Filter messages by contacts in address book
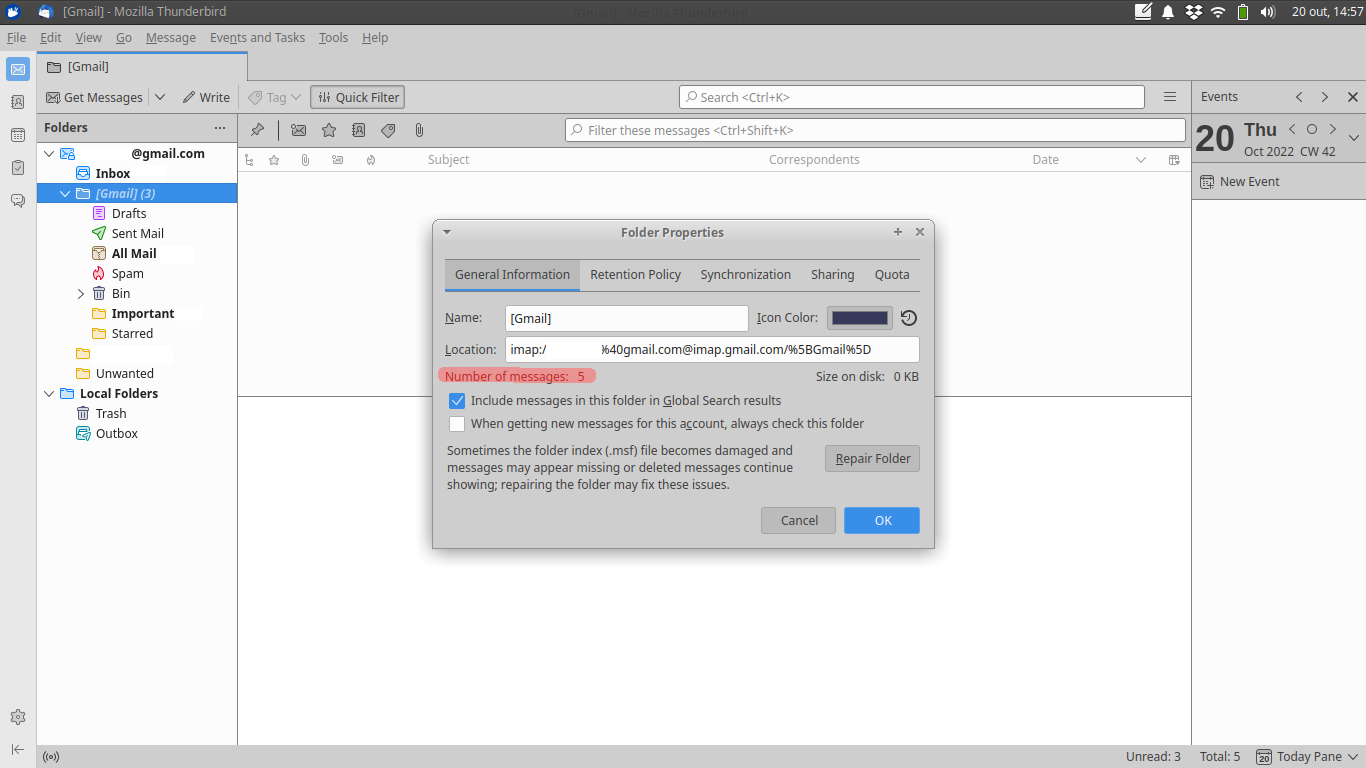The image size is (1366, 768). pyautogui.click(x=358, y=130)
